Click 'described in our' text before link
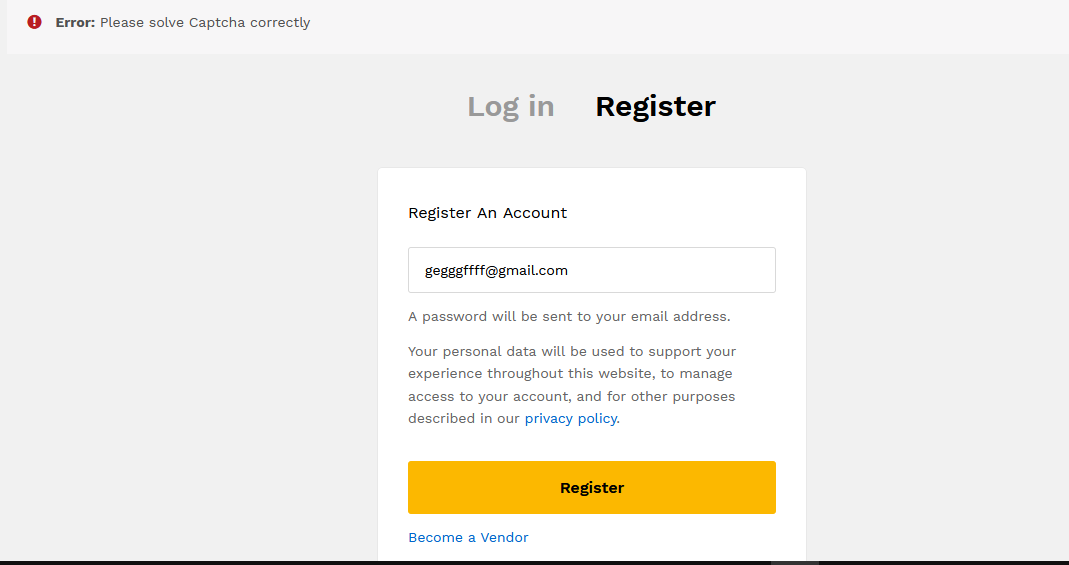This screenshot has height=565, width=1069. click(x=464, y=418)
